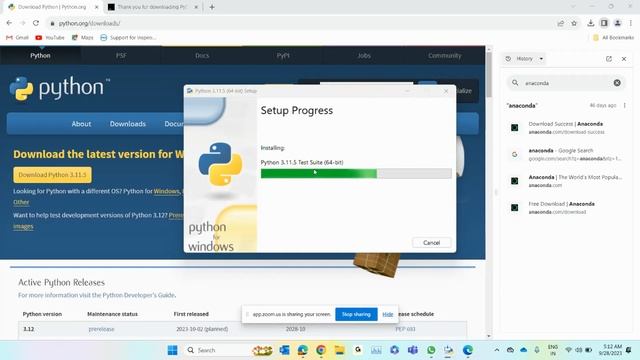Click the setup progress bar
Image resolution: width=640 pixels, height=360 pixels.
(356, 174)
